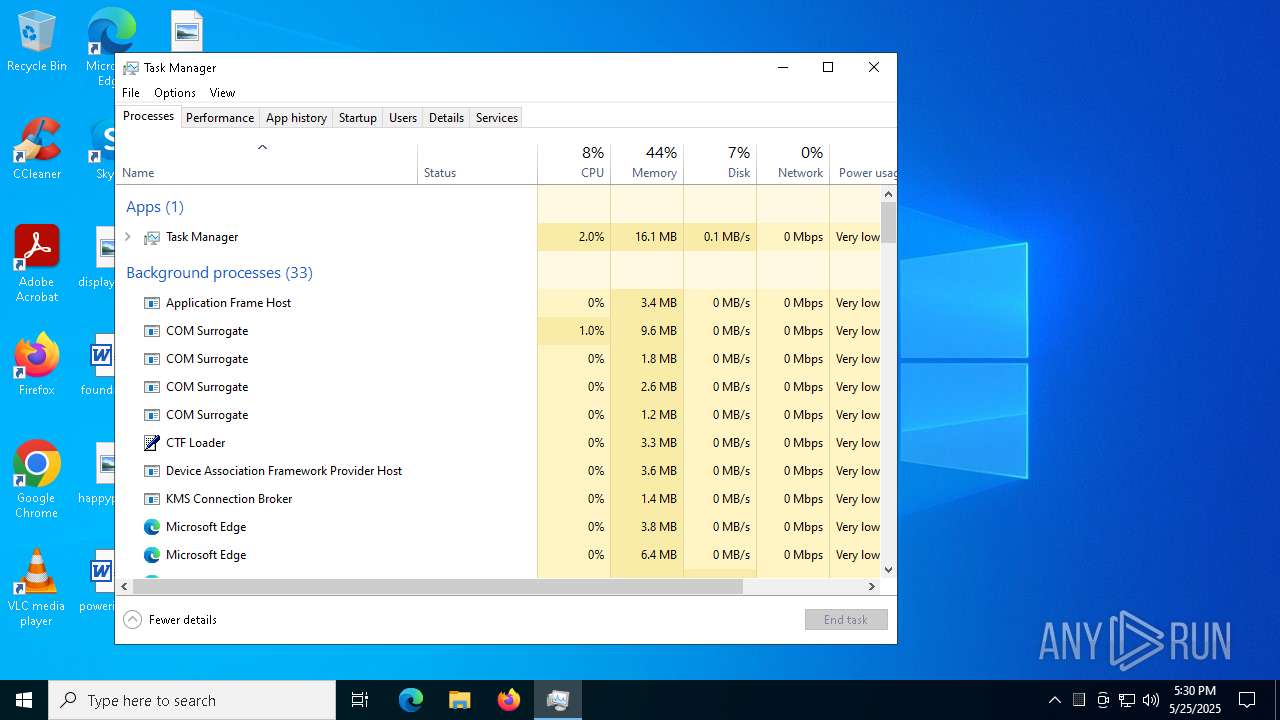Open the notification center icon

[1247, 700]
